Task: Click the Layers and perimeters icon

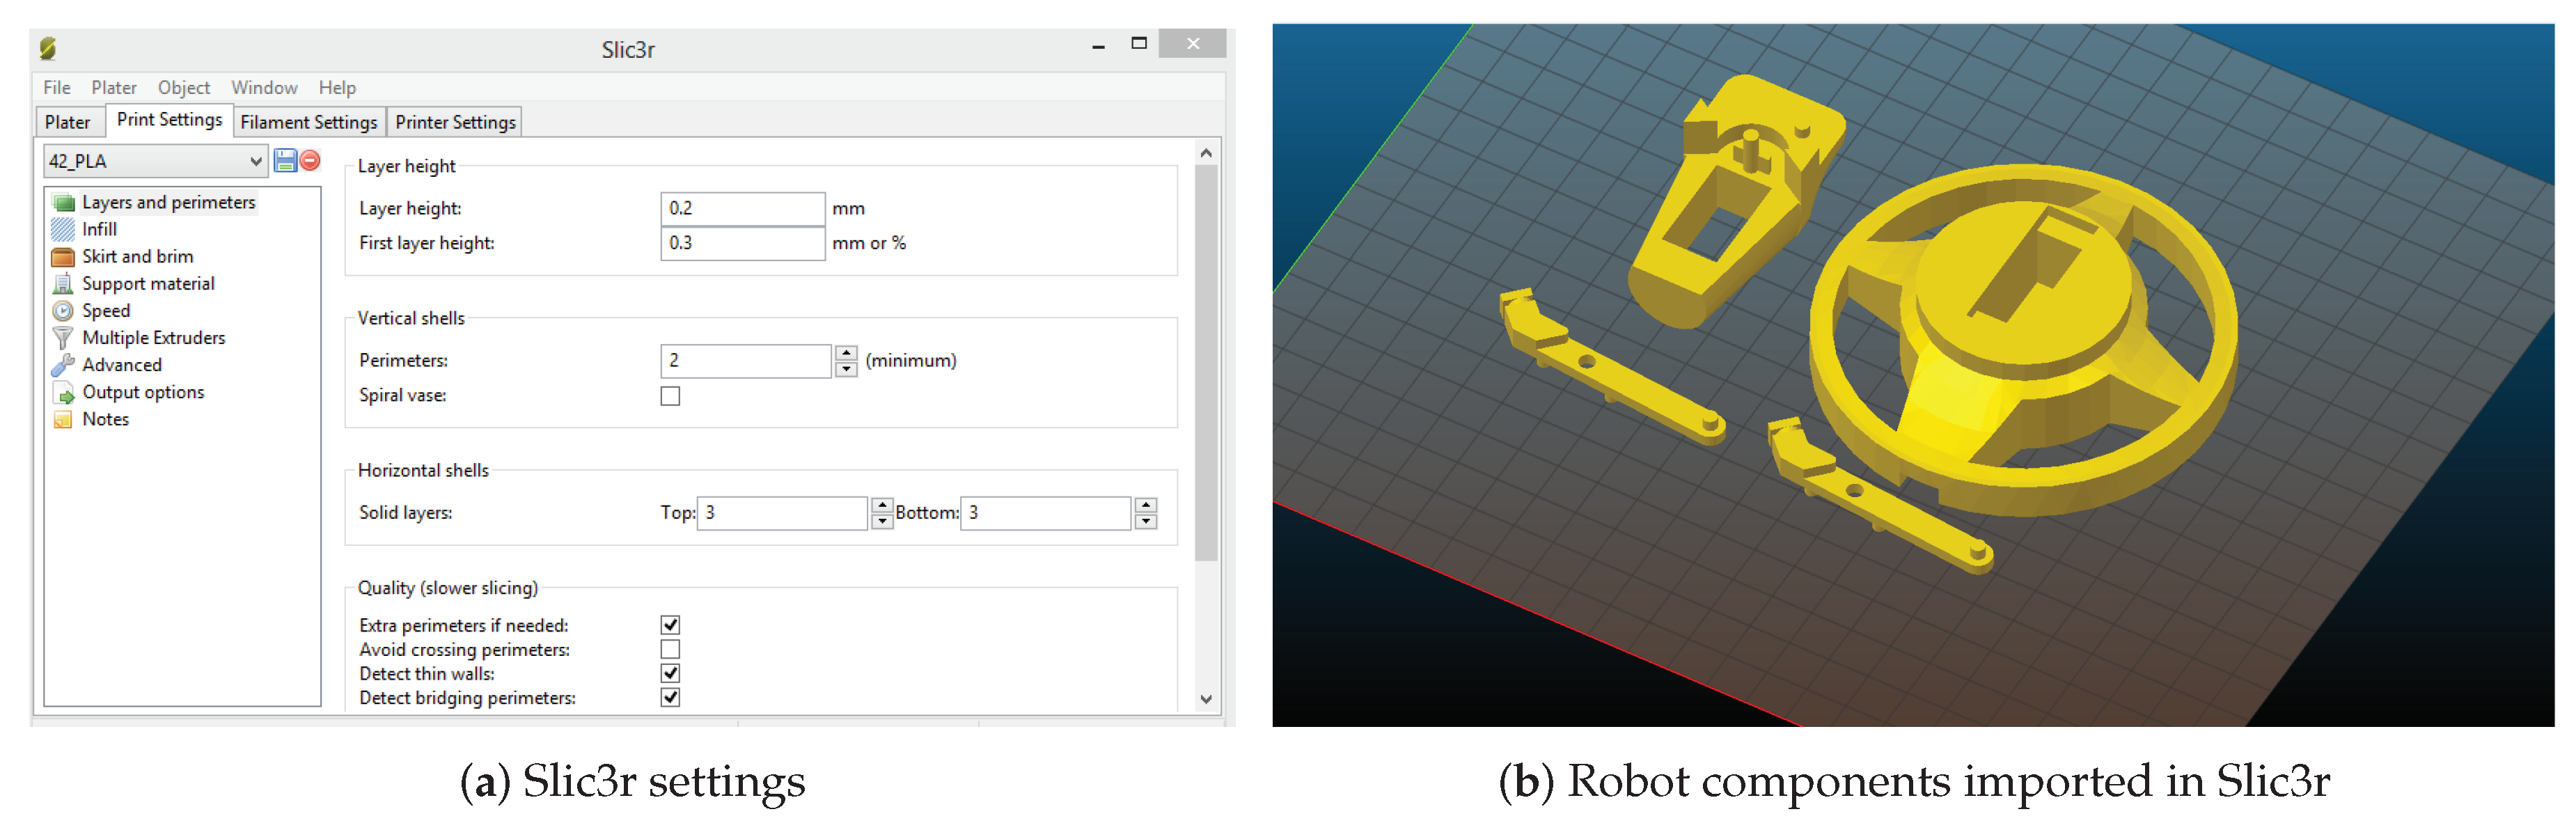Action: pos(64,202)
